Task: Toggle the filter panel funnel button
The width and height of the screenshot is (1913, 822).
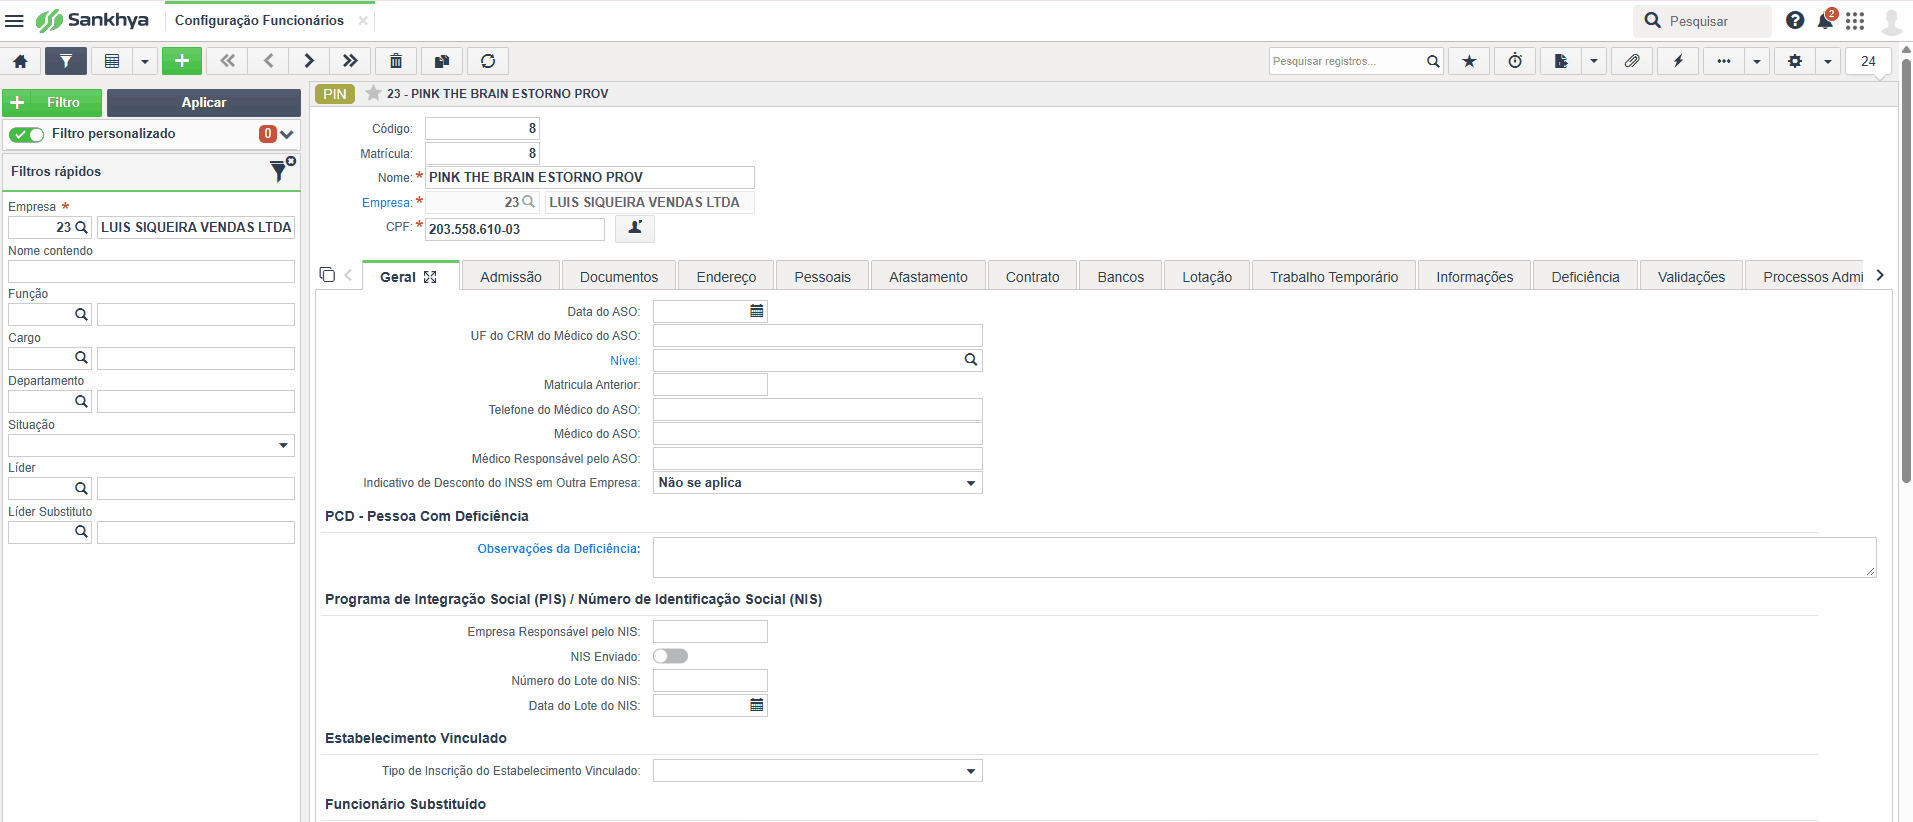Action: [x=65, y=61]
